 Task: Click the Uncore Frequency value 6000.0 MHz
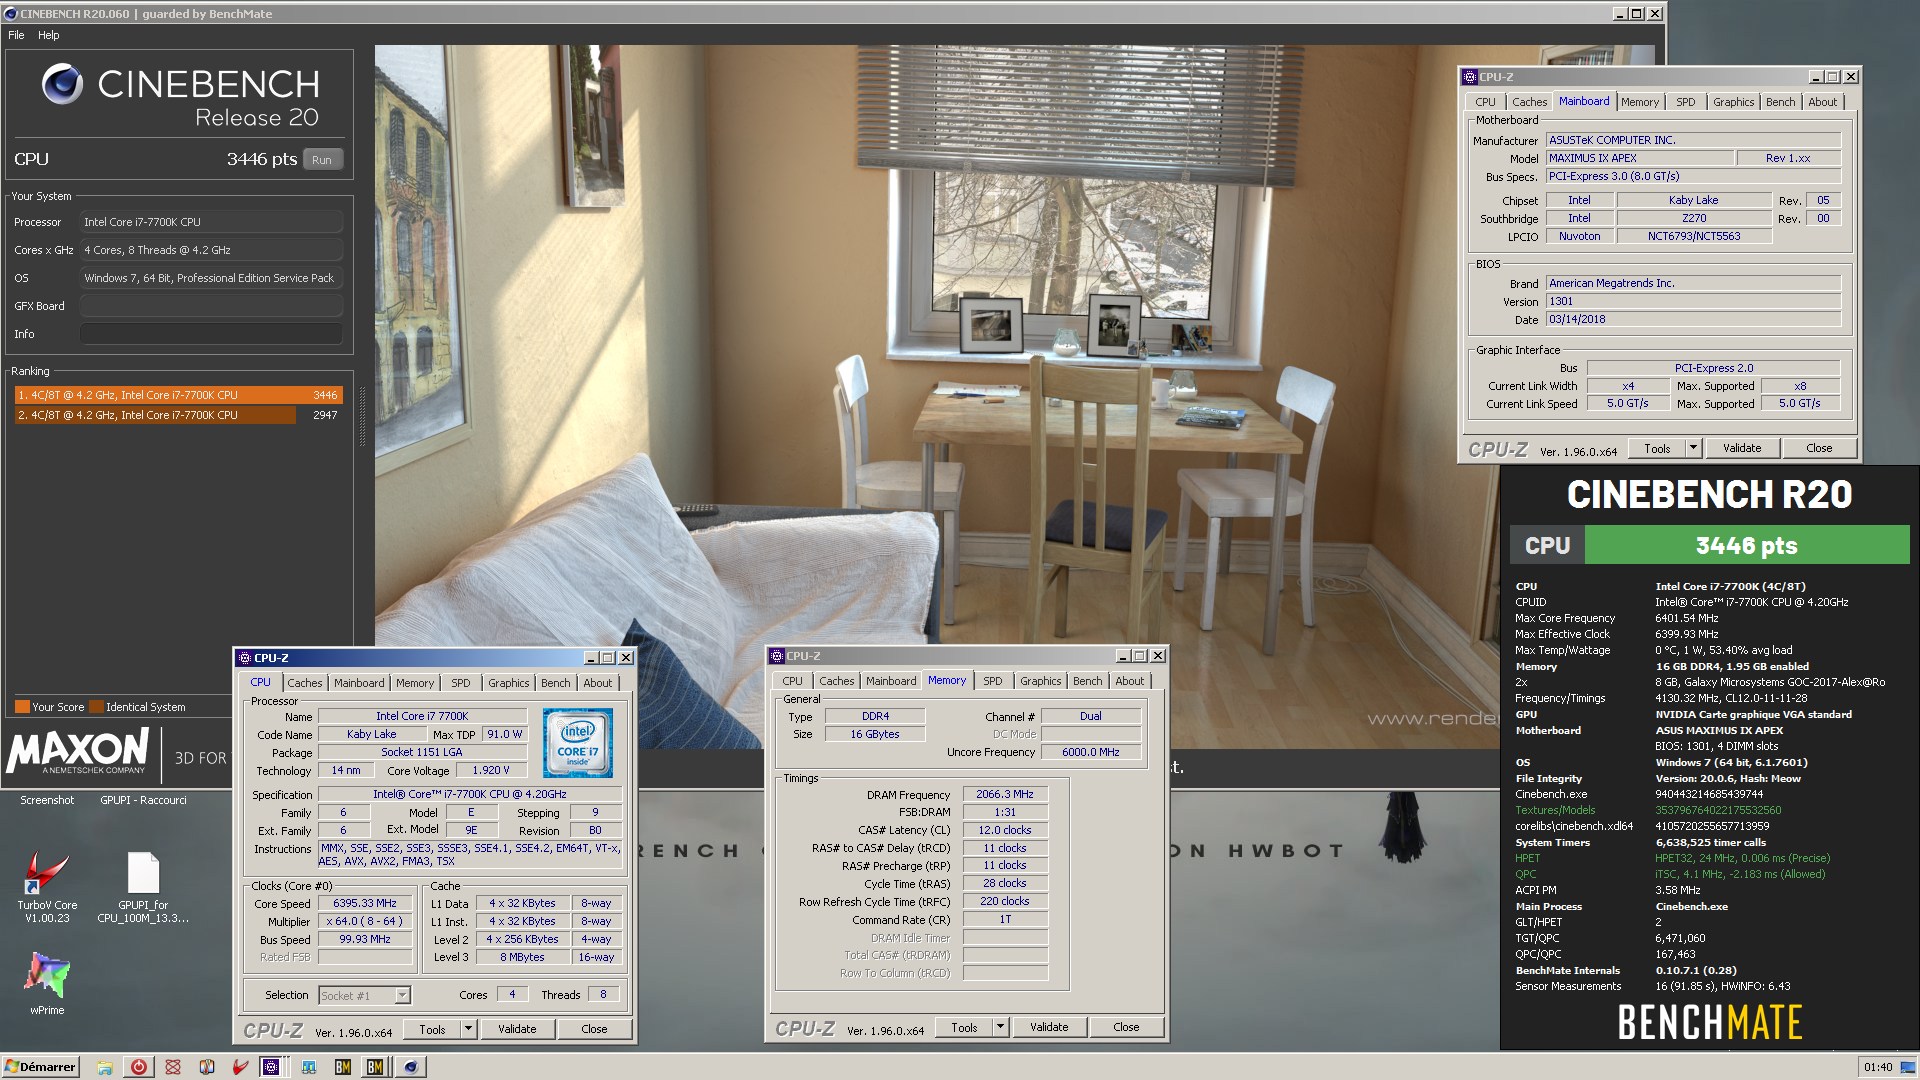[x=1090, y=752]
